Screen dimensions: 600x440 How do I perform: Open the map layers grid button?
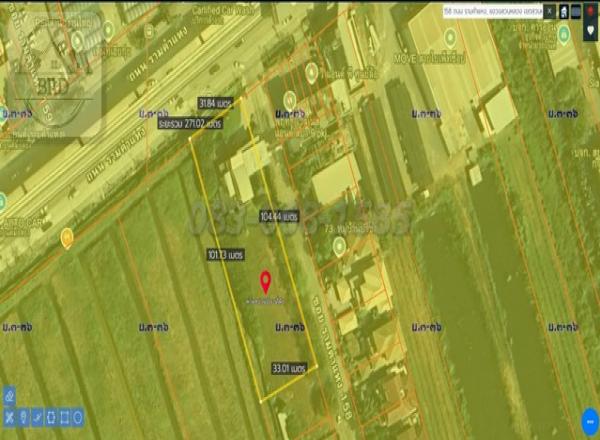point(577,11)
